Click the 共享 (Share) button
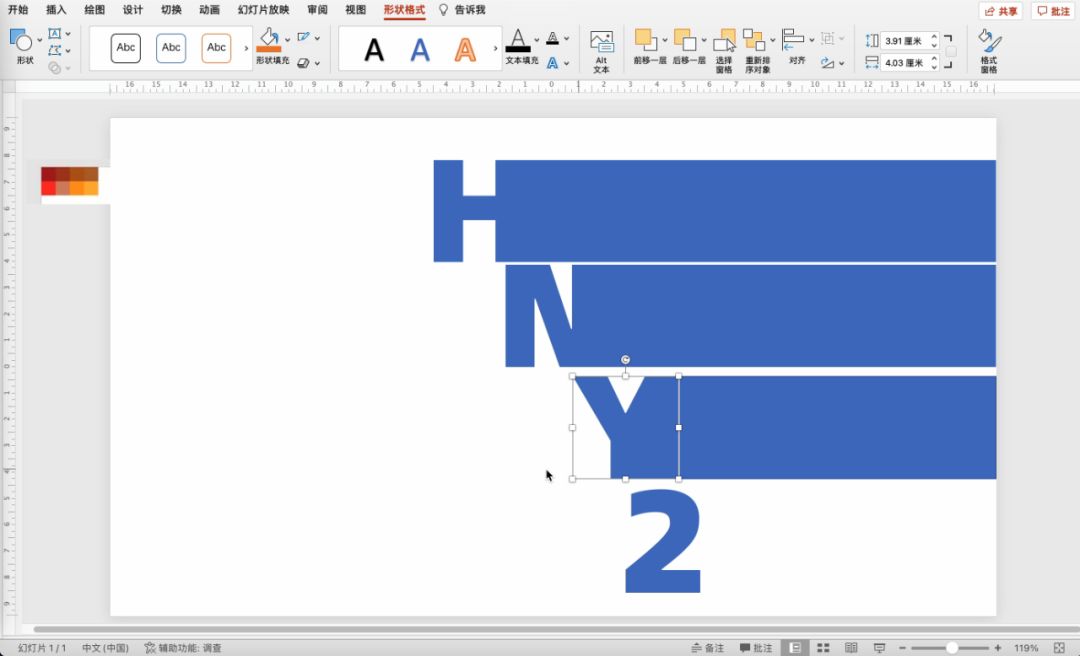This screenshot has width=1080, height=656. click(x=1000, y=11)
